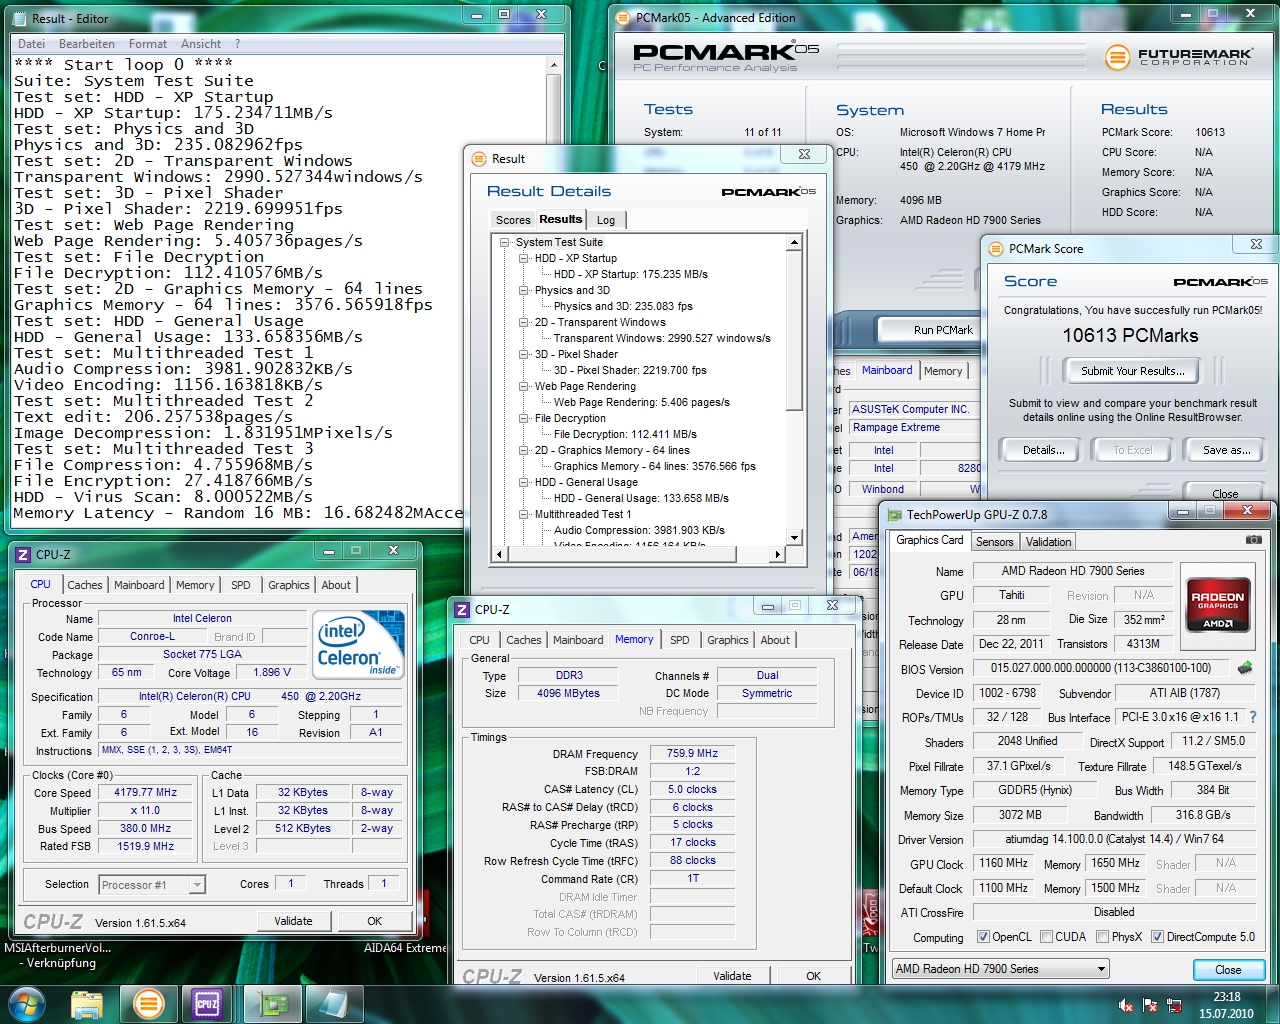Click PCMark Score dialog title bar icon
The height and width of the screenshot is (1024, 1280).
click(996, 248)
